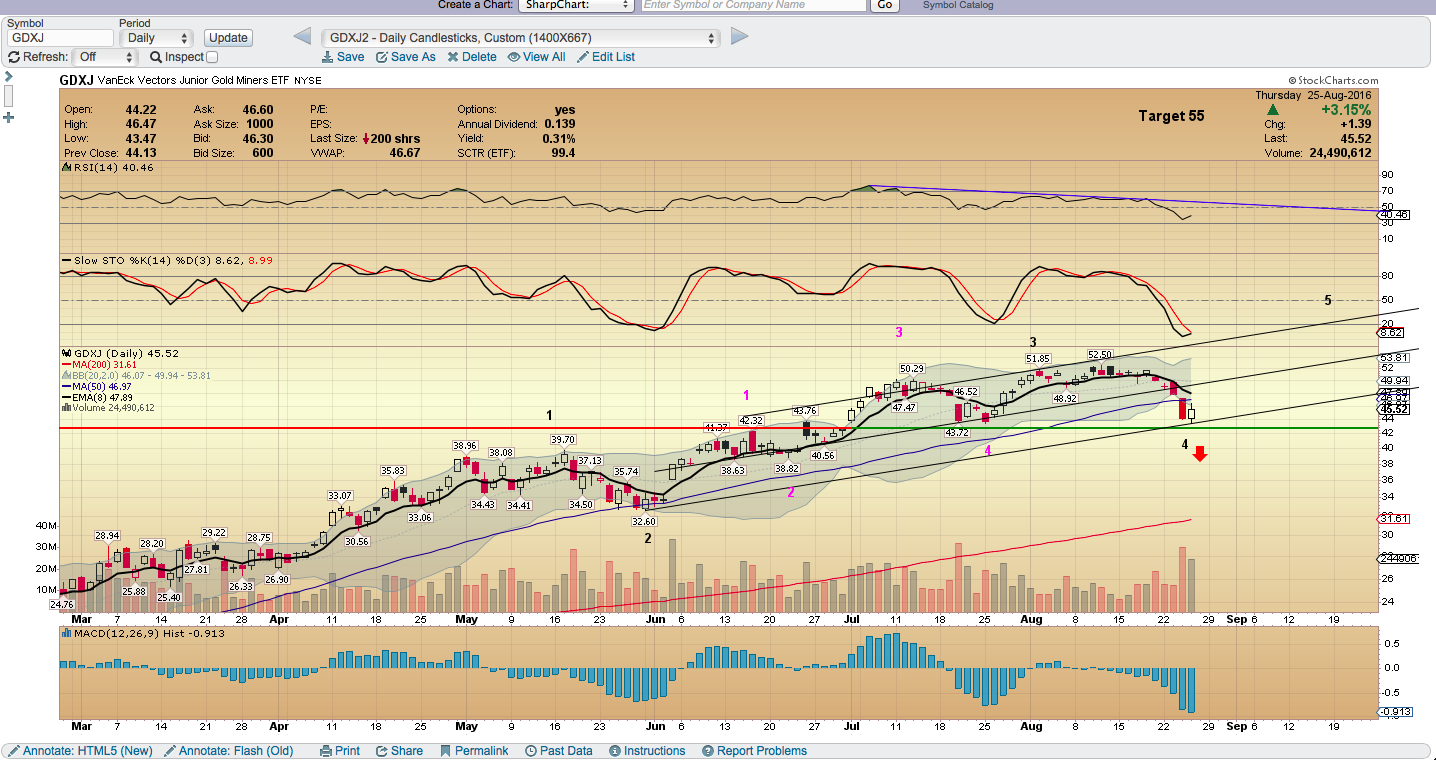Go to the previous chart with left arrow

pyautogui.click(x=302, y=37)
